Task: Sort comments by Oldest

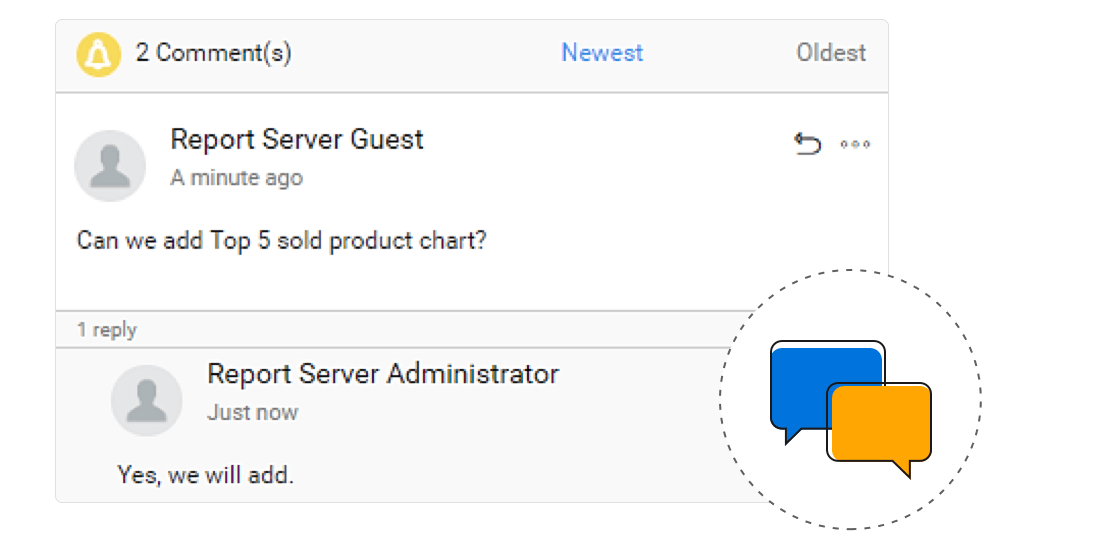Action: [x=831, y=53]
